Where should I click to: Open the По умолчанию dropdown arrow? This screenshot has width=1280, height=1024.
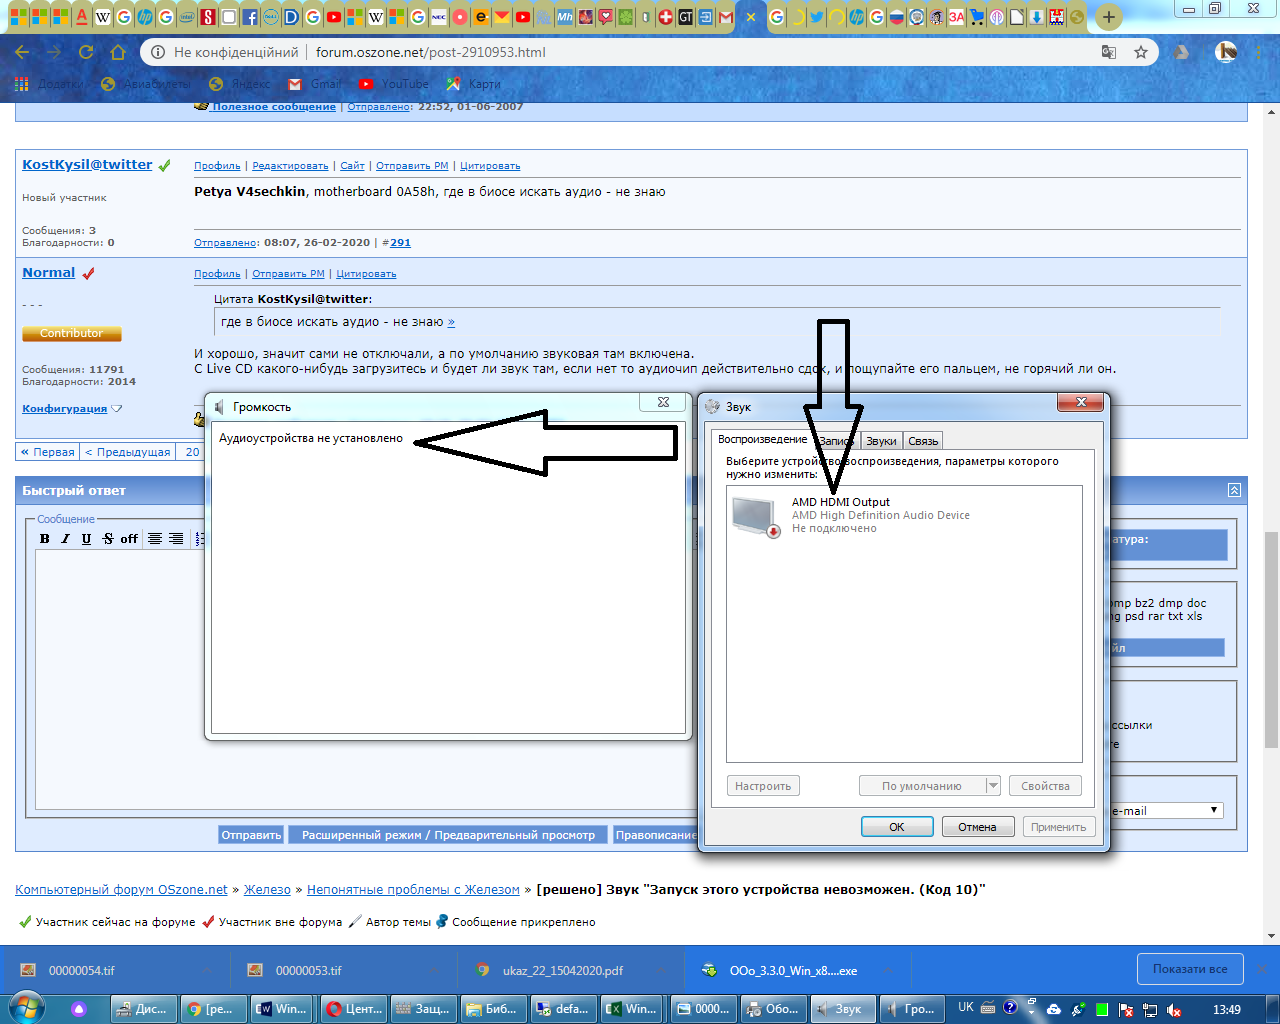tap(993, 786)
